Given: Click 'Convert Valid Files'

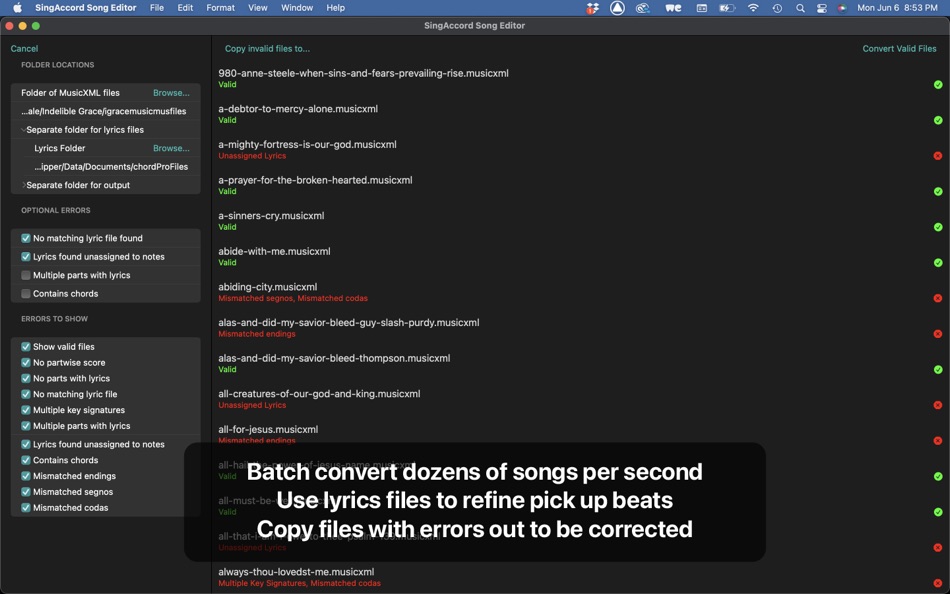Looking at the screenshot, I should coord(899,48).
